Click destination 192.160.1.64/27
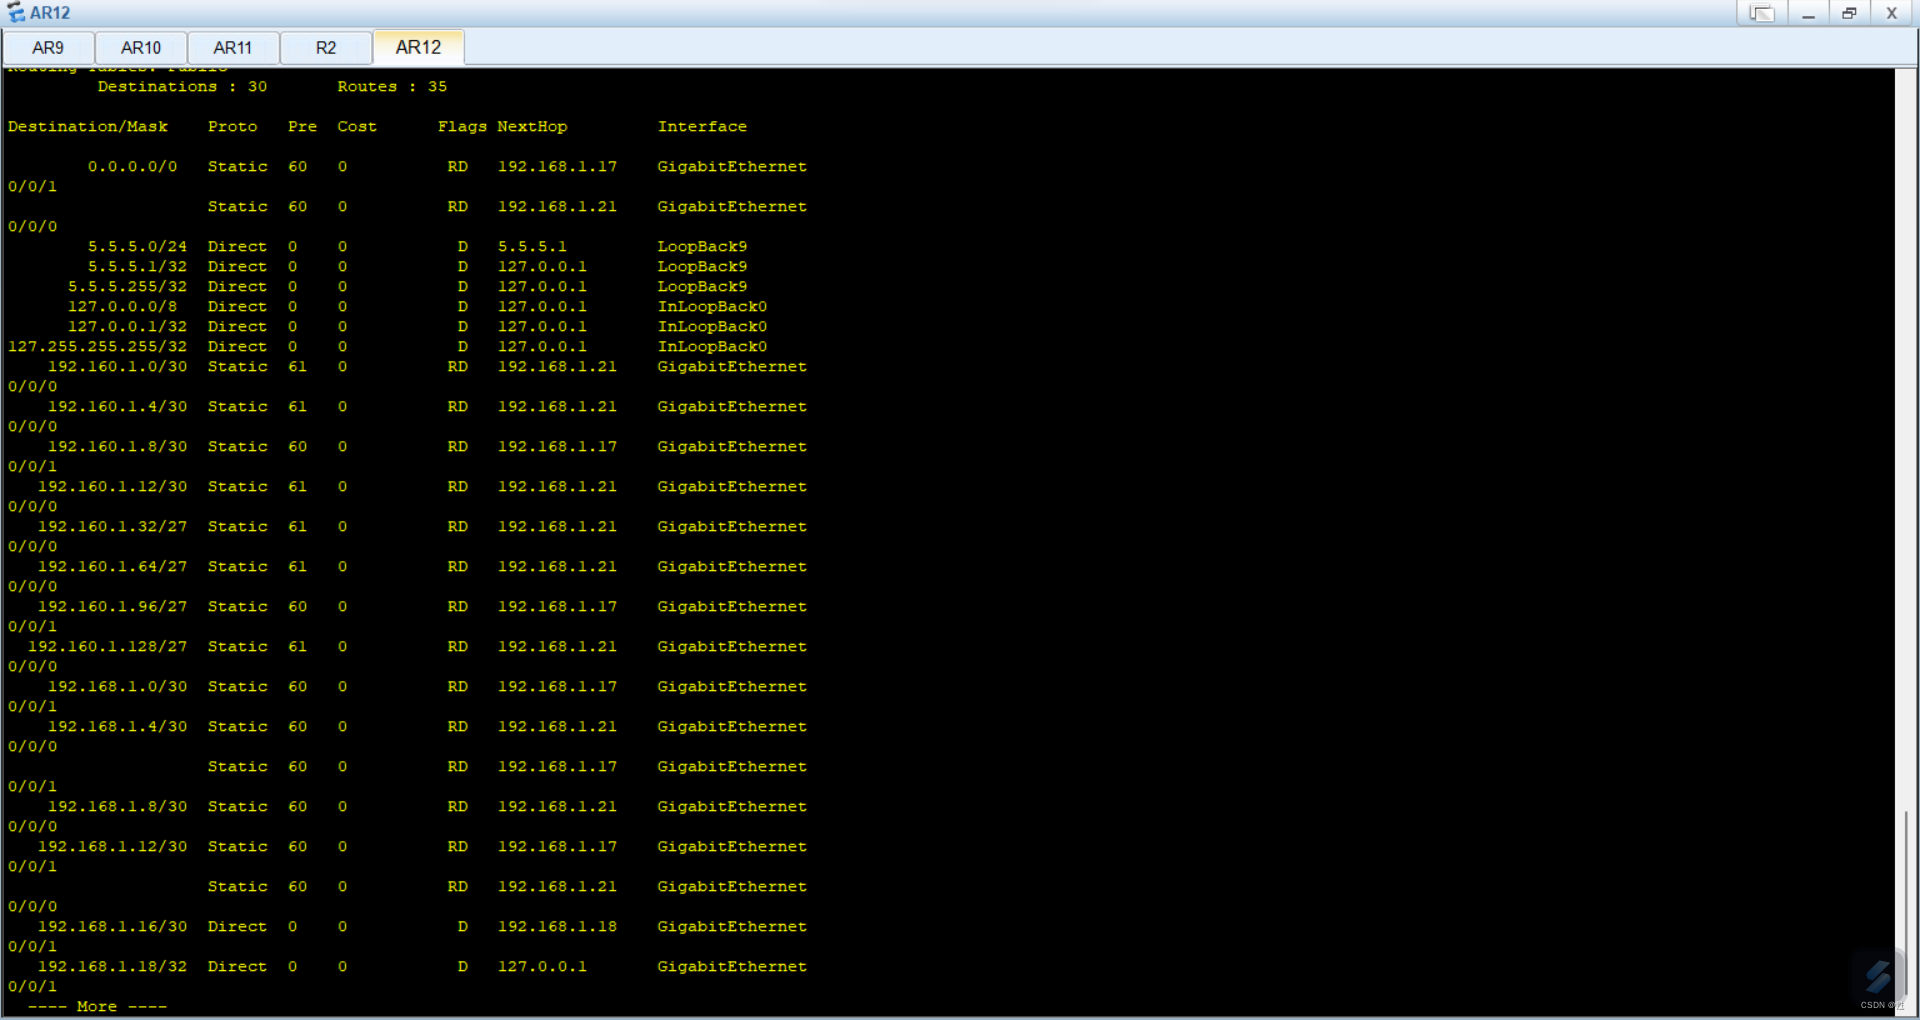This screenshot has width=1920, height=1020. (x=112, y=567)
